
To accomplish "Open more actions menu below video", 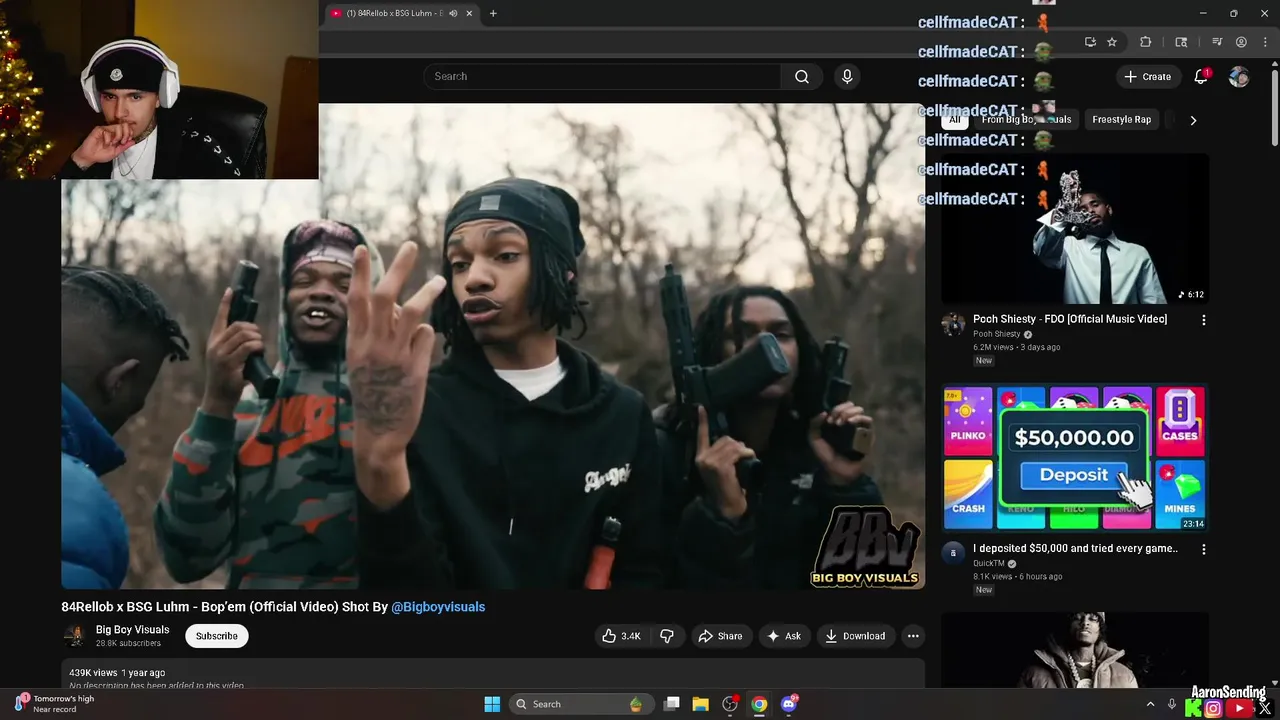I will 913,636.
